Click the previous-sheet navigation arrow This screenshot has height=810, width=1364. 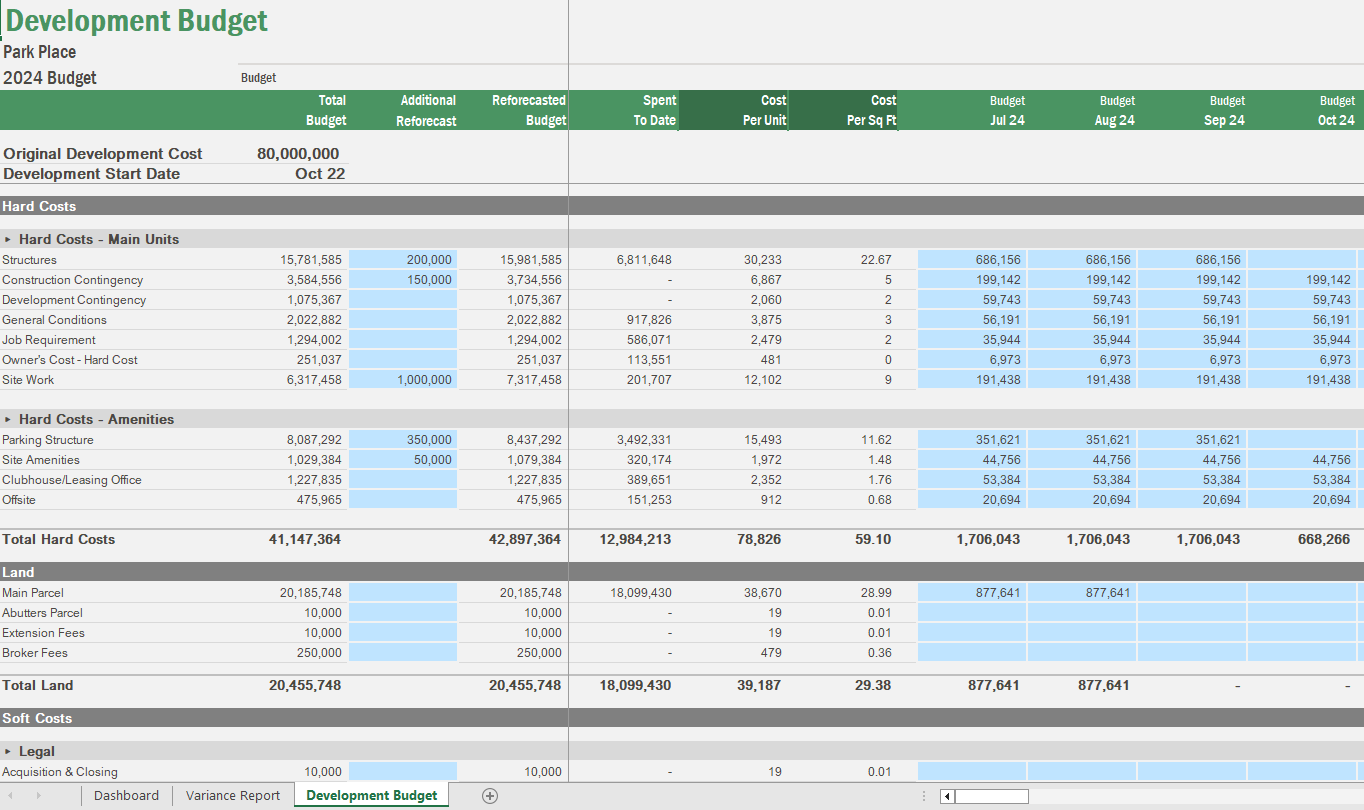pyautogui.click(x=11, y=795)
